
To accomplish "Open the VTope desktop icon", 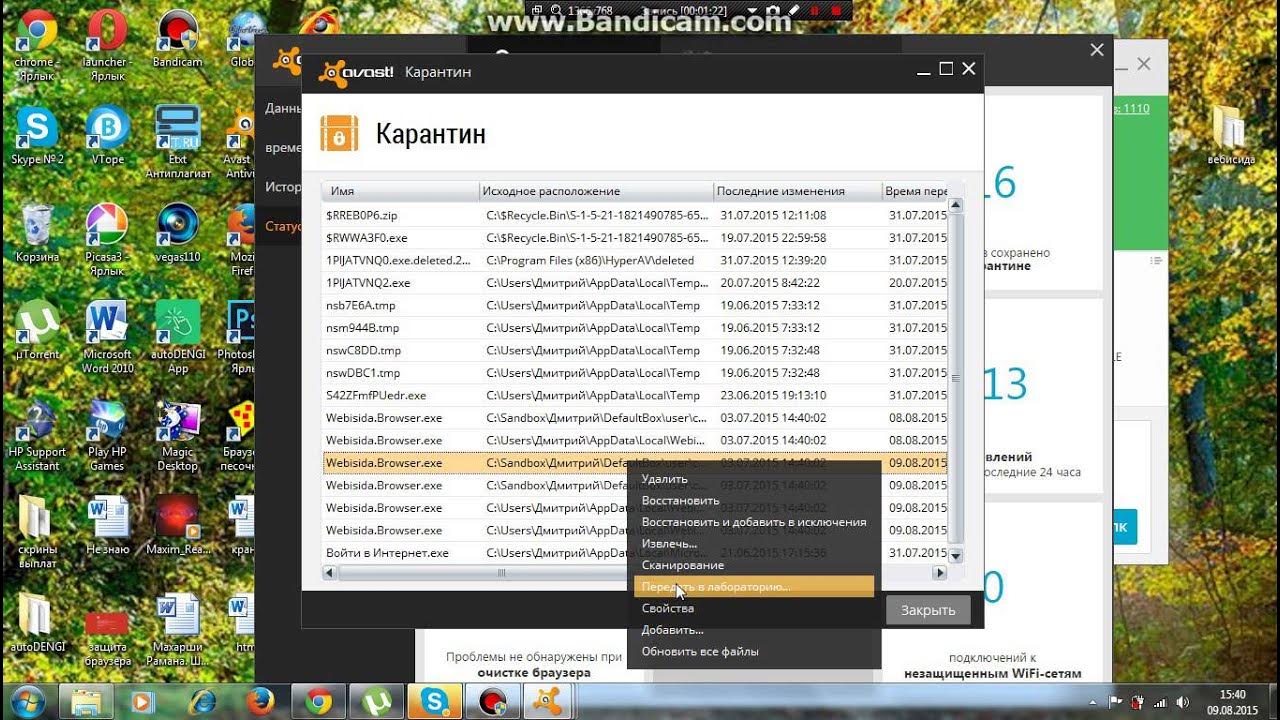I will (107, 135).
